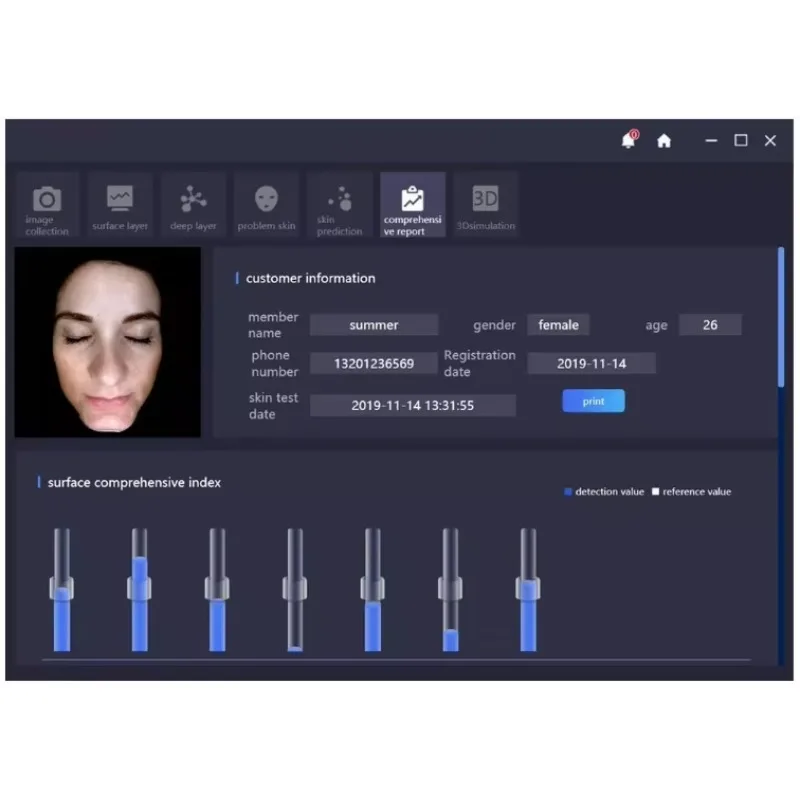Edit the member name field showing summer
Screen dimensions: 800x800
(373, 324)
